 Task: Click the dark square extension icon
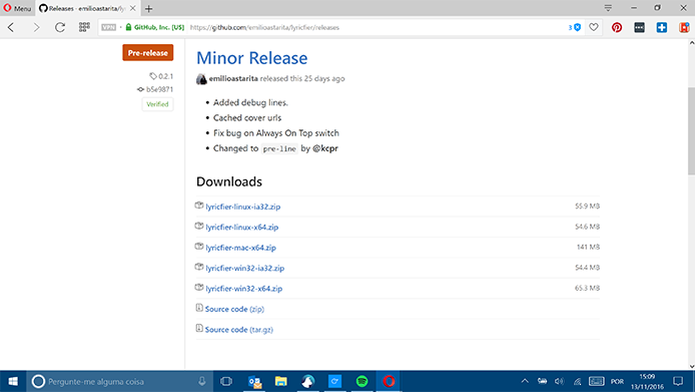(639, 27)
